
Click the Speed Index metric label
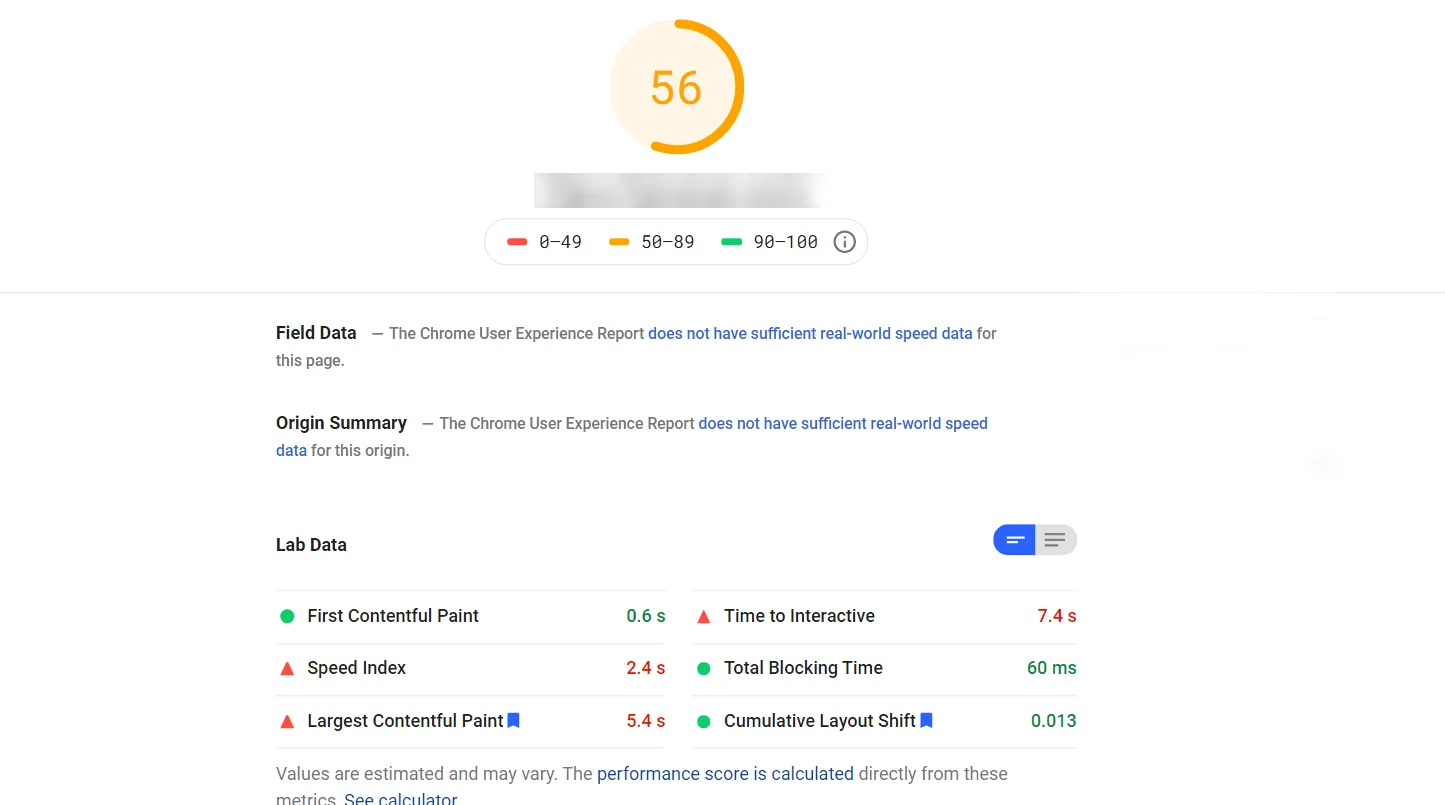click(x=356, y=668)
